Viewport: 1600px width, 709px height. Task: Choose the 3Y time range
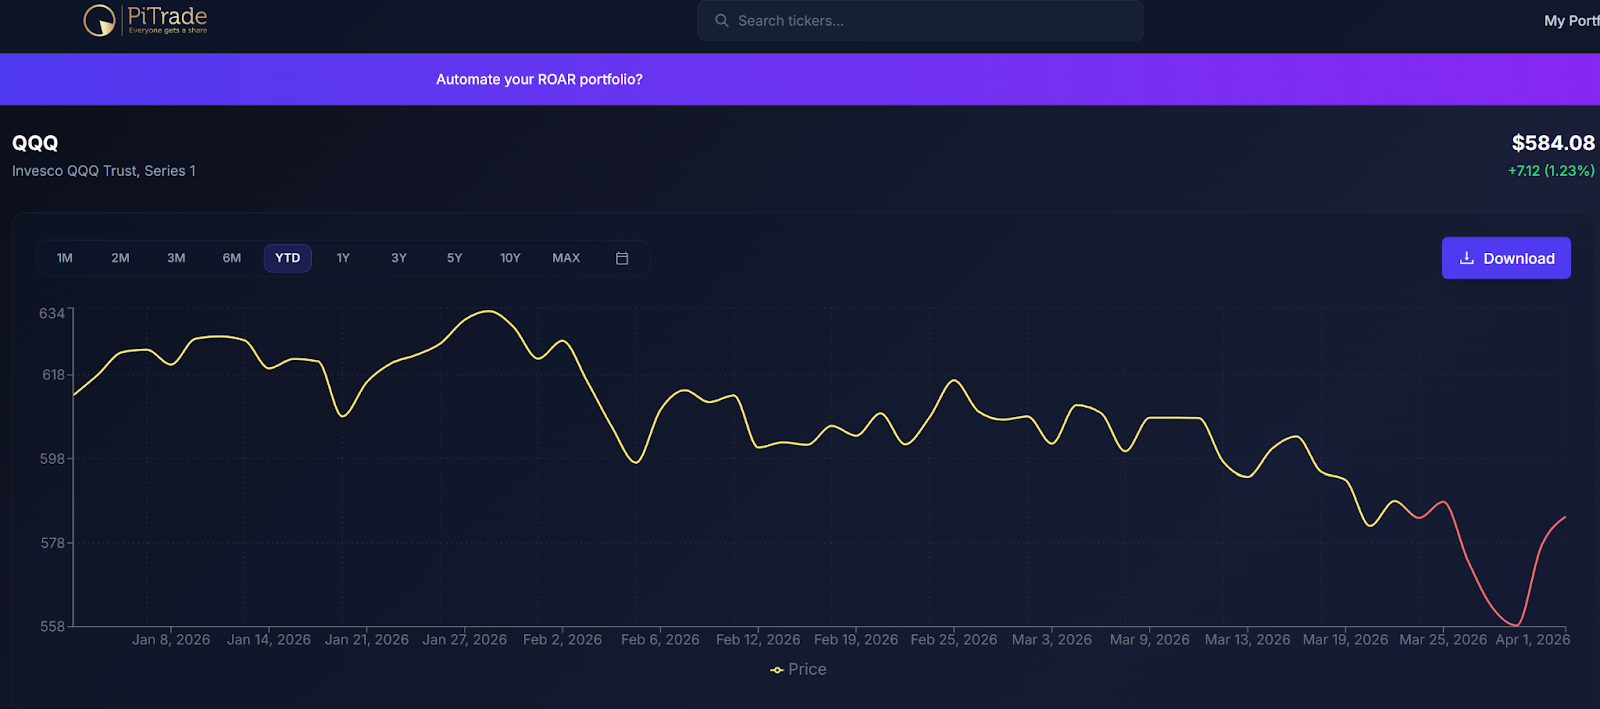click(x=399, y=258)
